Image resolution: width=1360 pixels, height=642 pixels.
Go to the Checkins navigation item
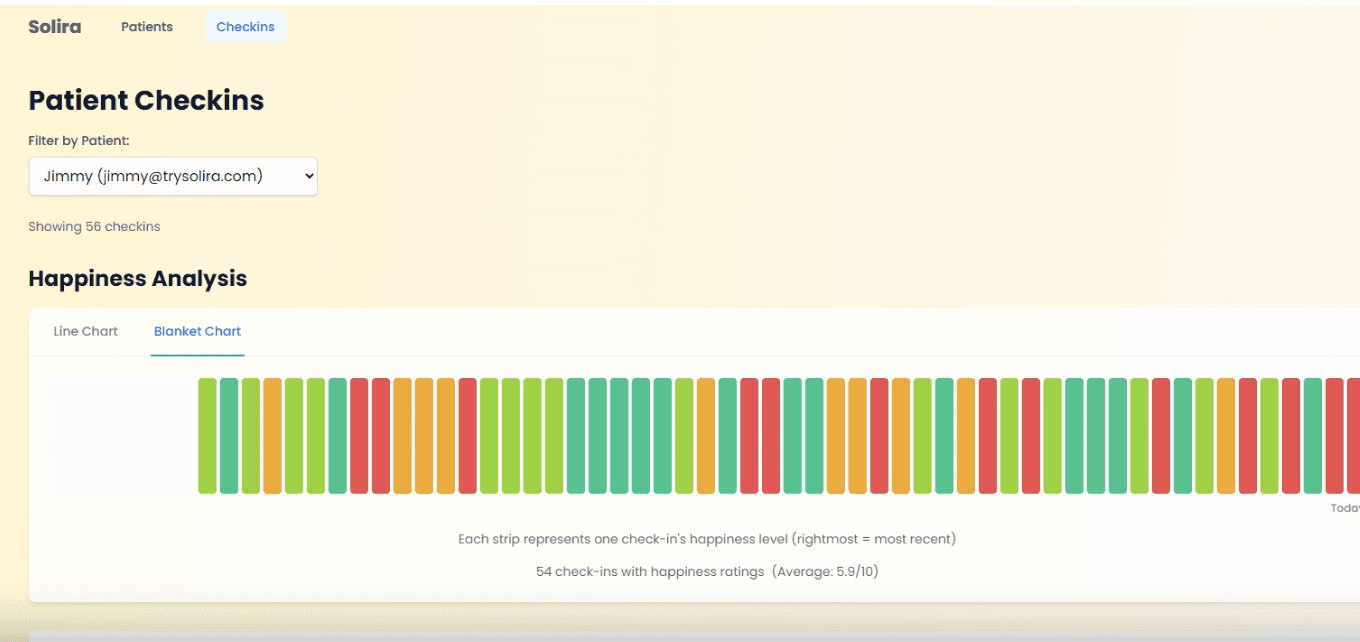[245, 27]
